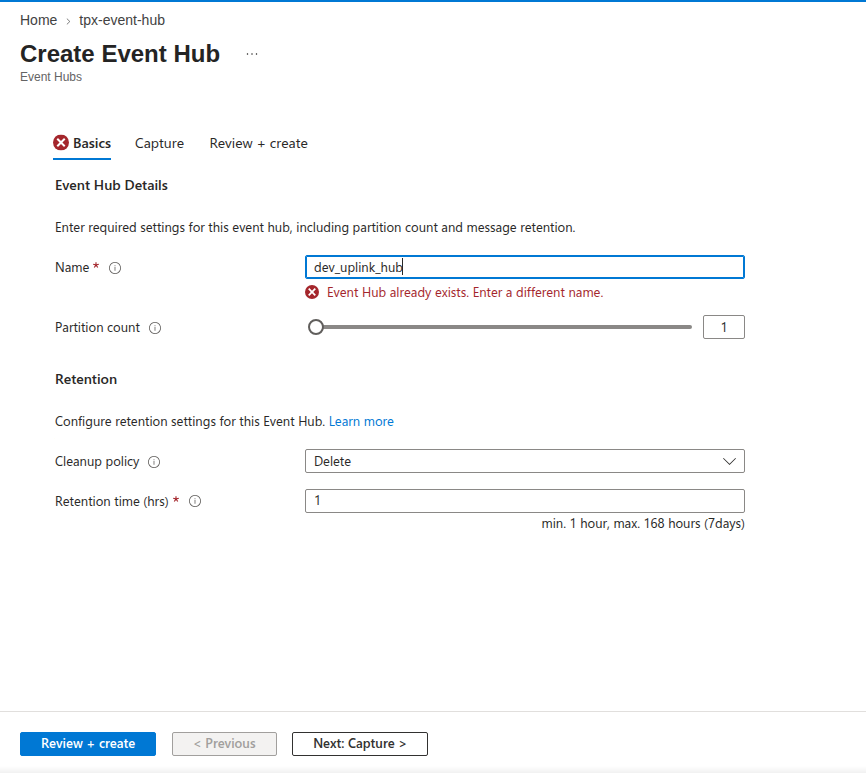The image size is (866, 773).
Task: Click the 'min. 1 hour, max. 168 hours' hint
Action: tap(643, 523)
